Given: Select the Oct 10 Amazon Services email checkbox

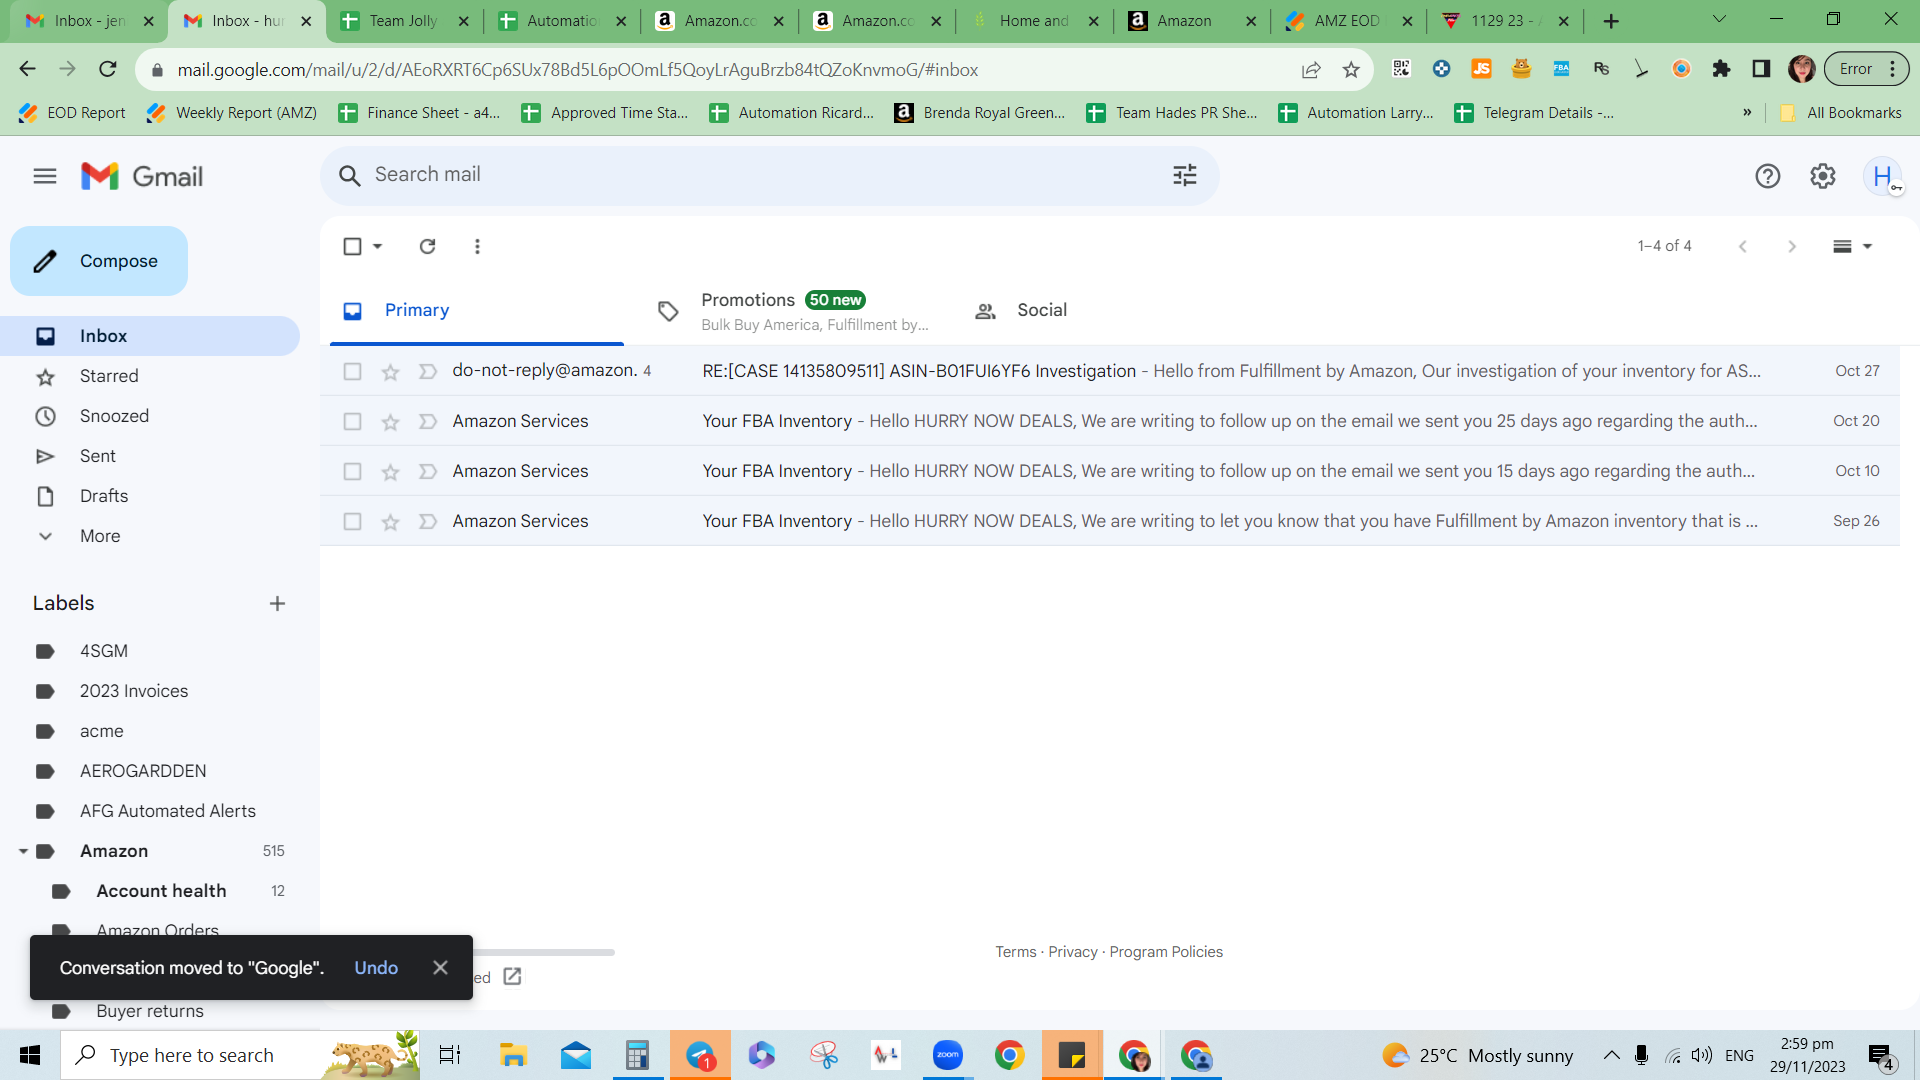Looking at the screenshot, I should (352, 471).
